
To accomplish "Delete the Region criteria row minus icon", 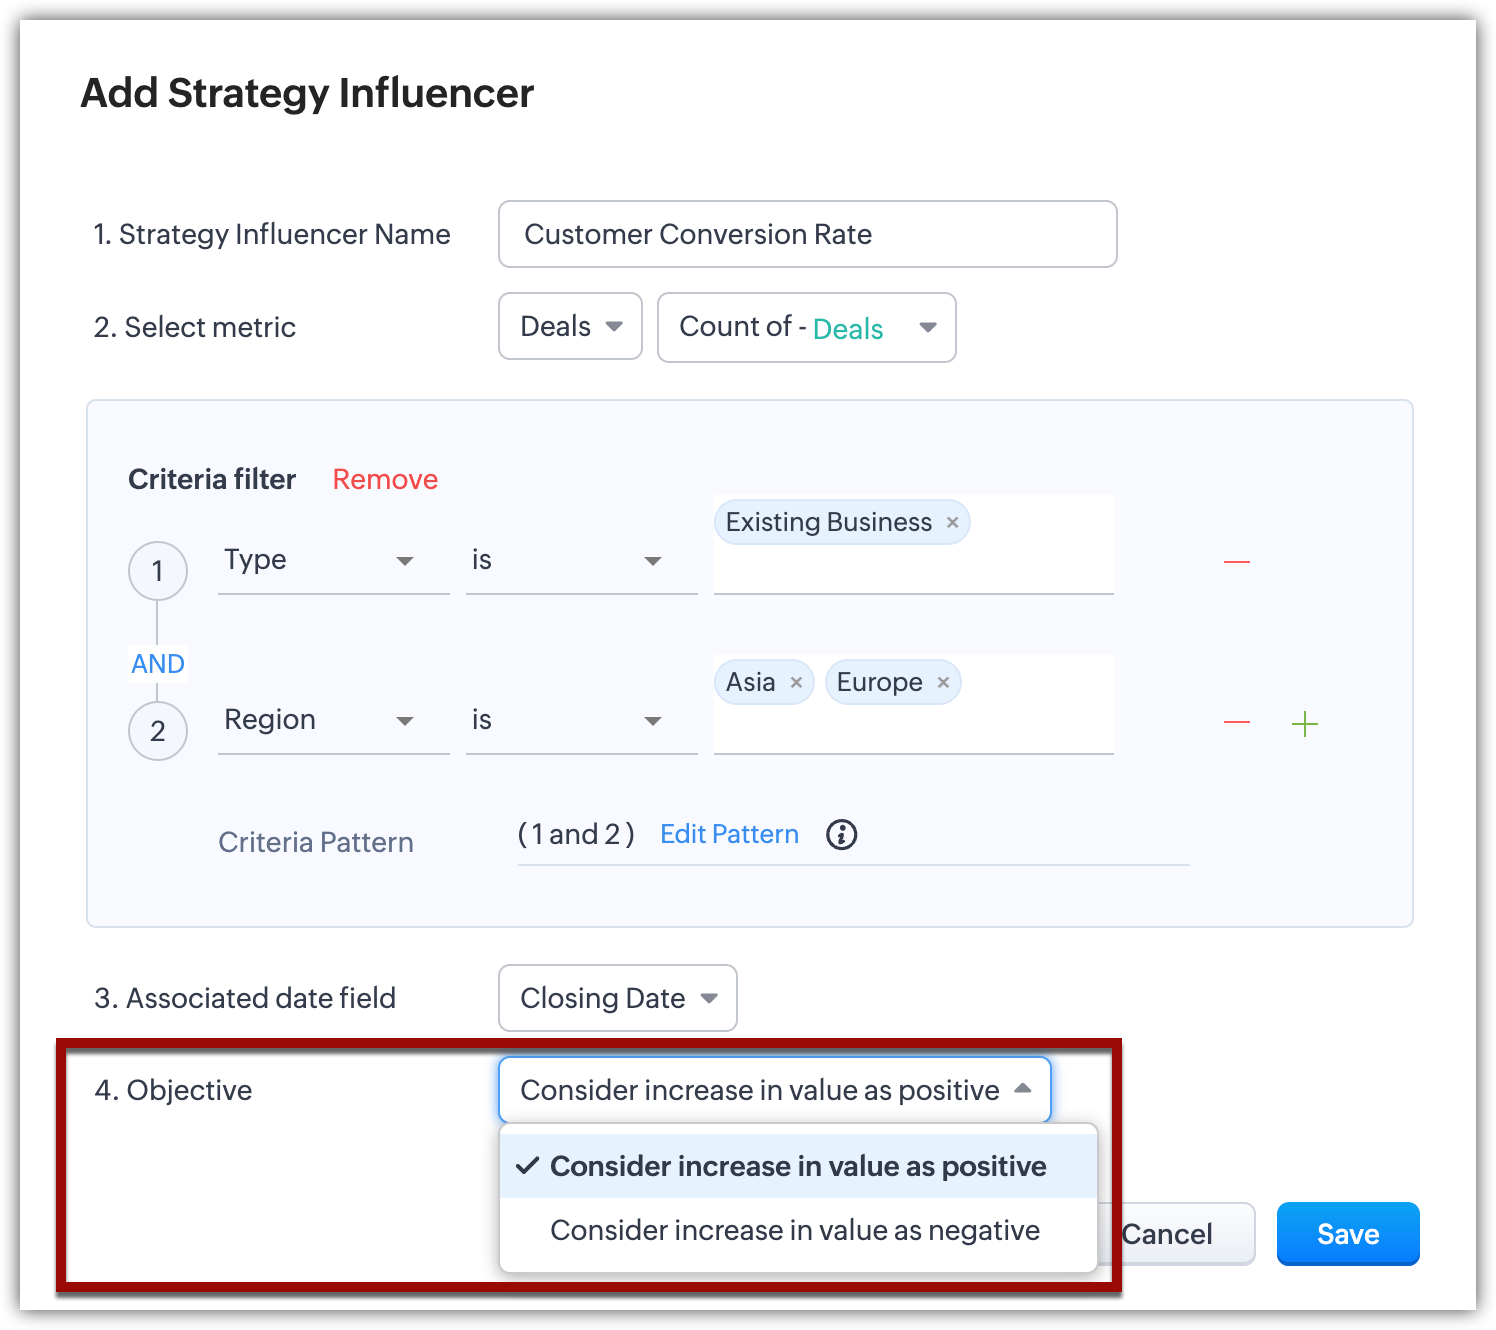I will point(1236,722).
